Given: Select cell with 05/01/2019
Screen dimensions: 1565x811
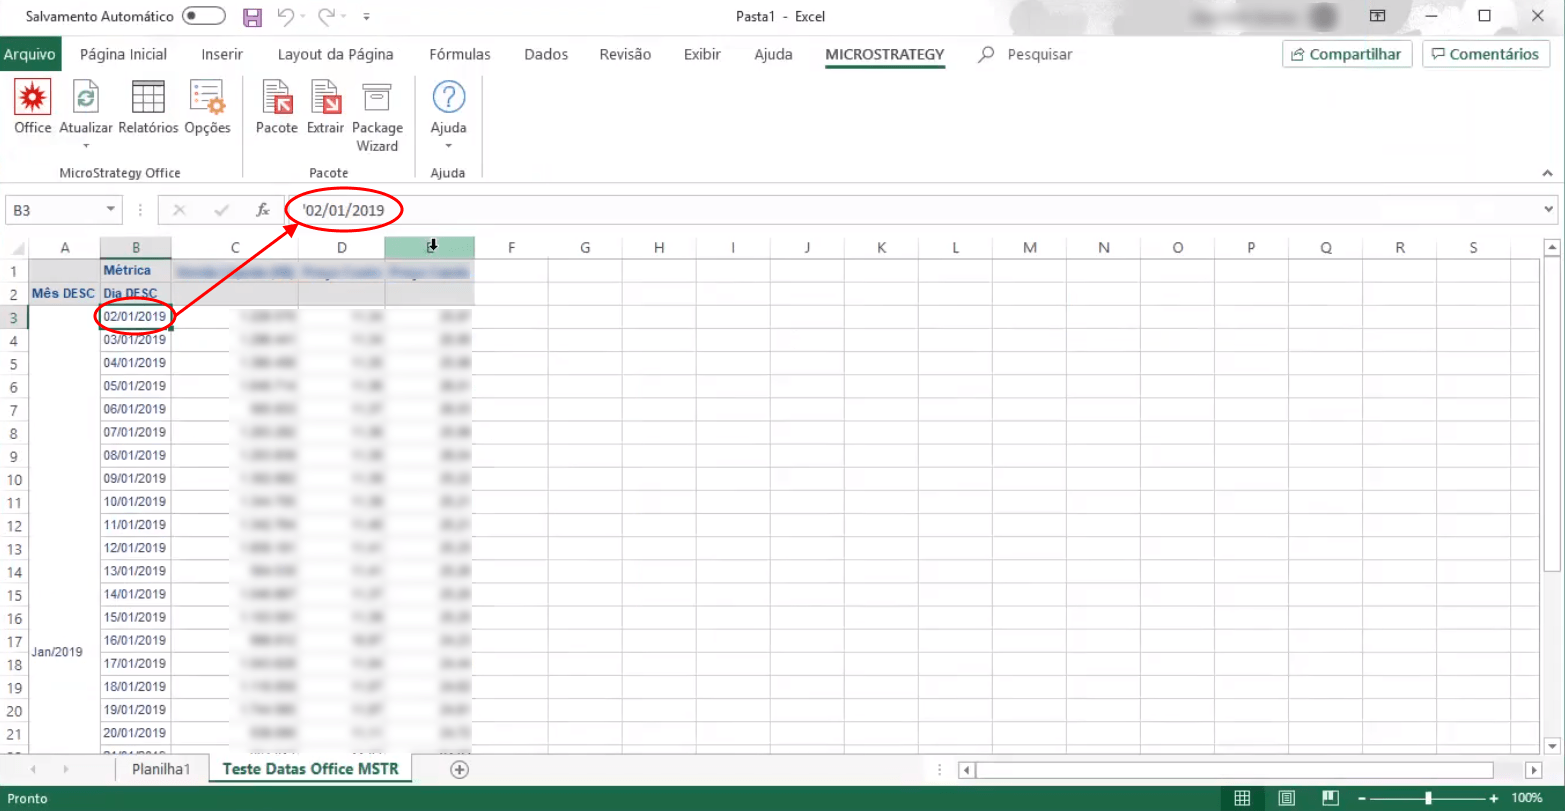Looking at the screenshot, I should [135, 386].
